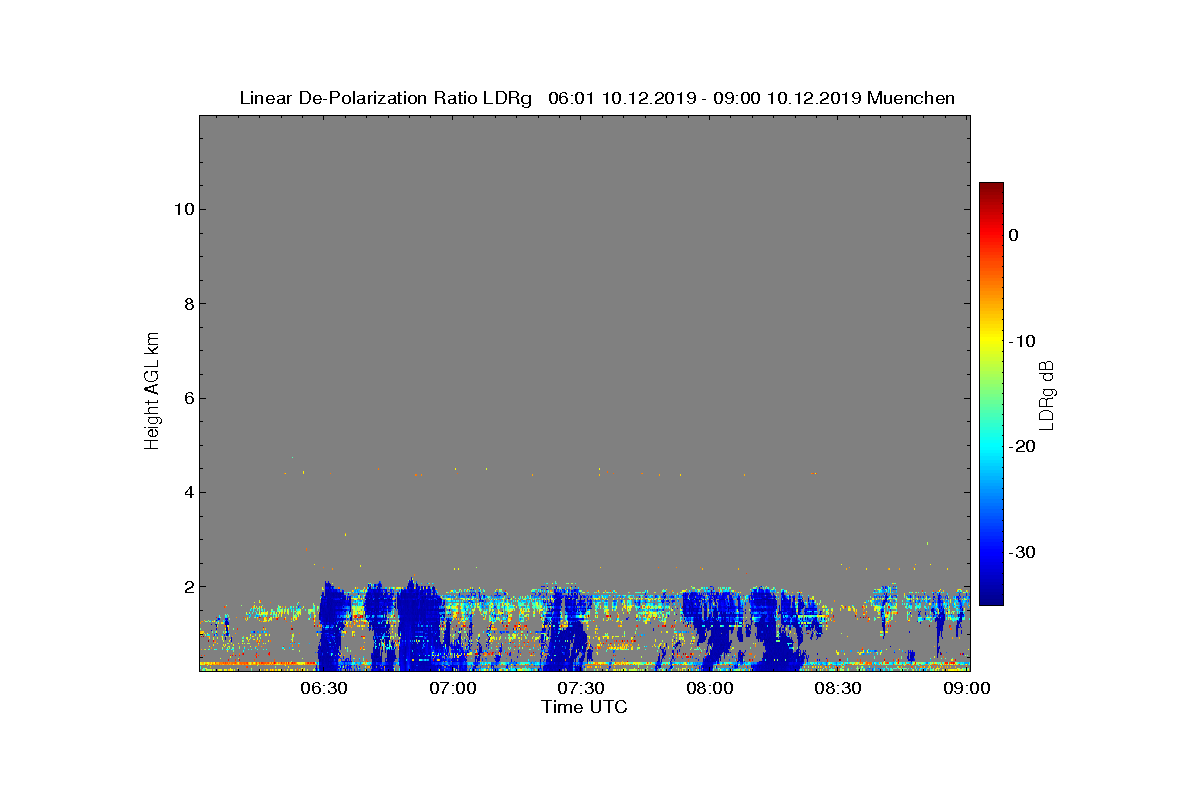Screen dimensions: 1200x800
Task: Click the colorbar value -30
Action: coord(1021,552)
